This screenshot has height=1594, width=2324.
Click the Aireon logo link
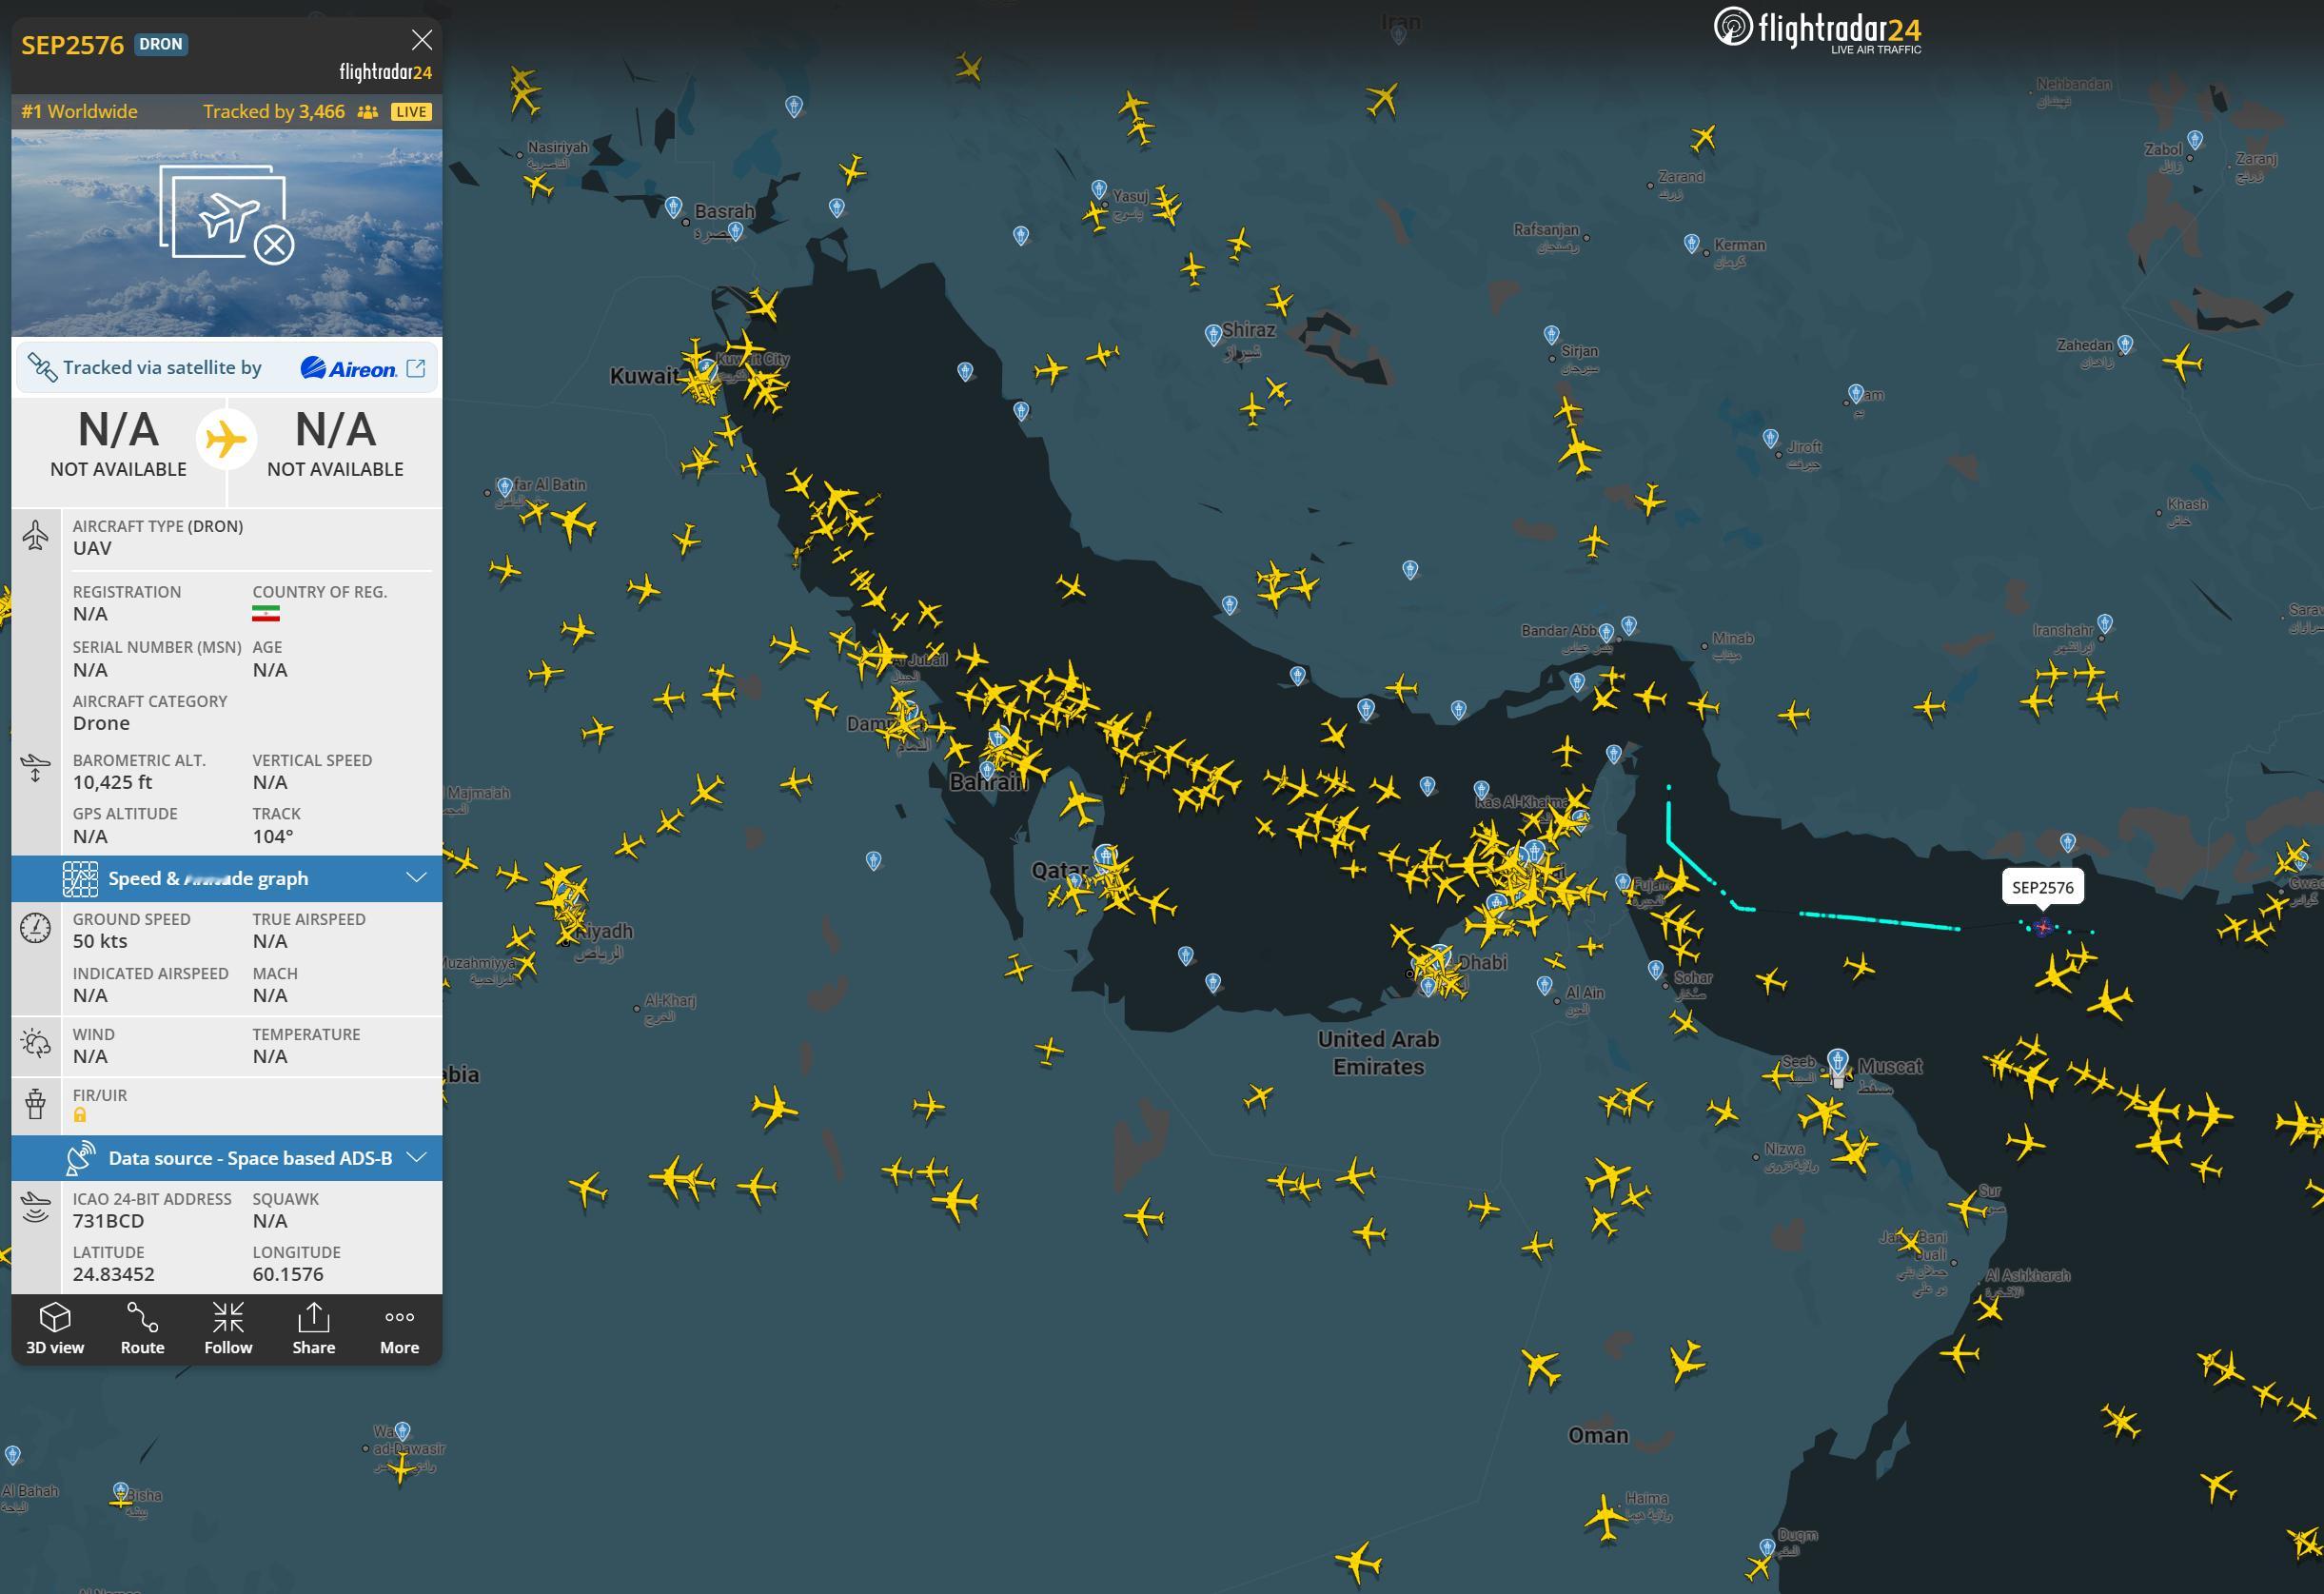click(x=348, y=368)
